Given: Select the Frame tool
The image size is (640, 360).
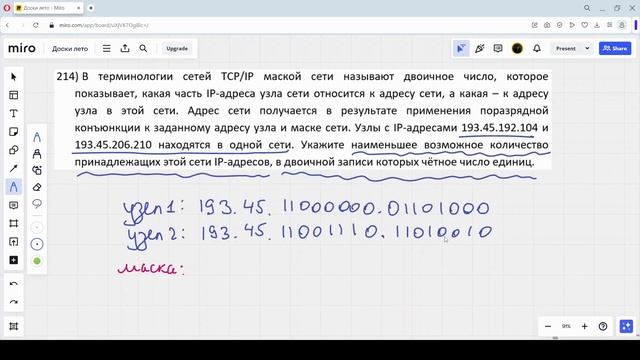Looking at the screenshot, I should [x=13, y=224].
